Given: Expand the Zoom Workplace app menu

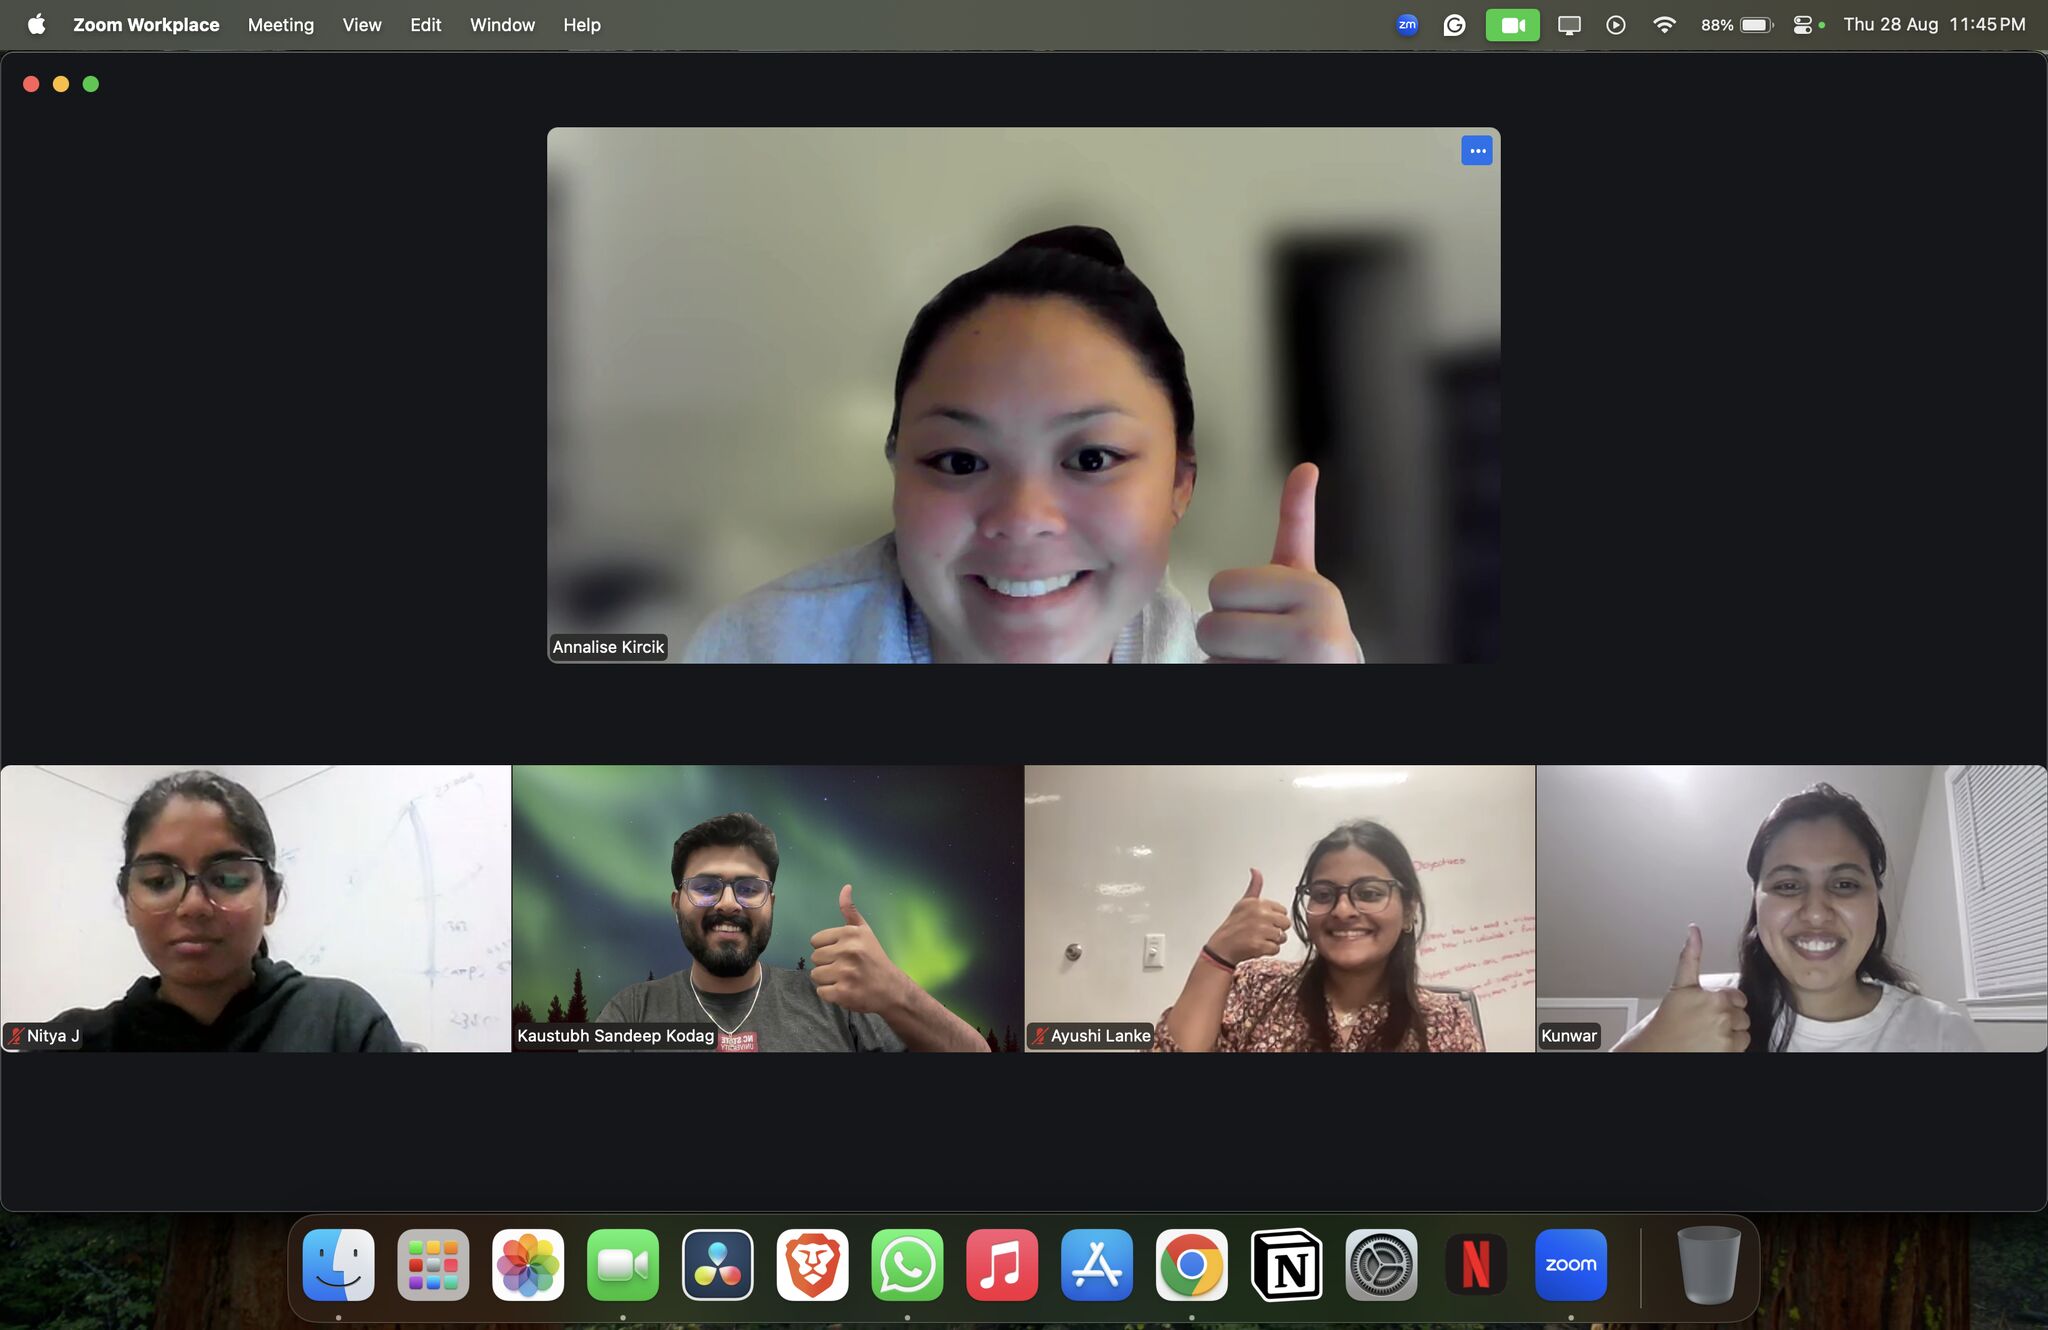Looking at the screenshot, I should click(x=146, y=25).
